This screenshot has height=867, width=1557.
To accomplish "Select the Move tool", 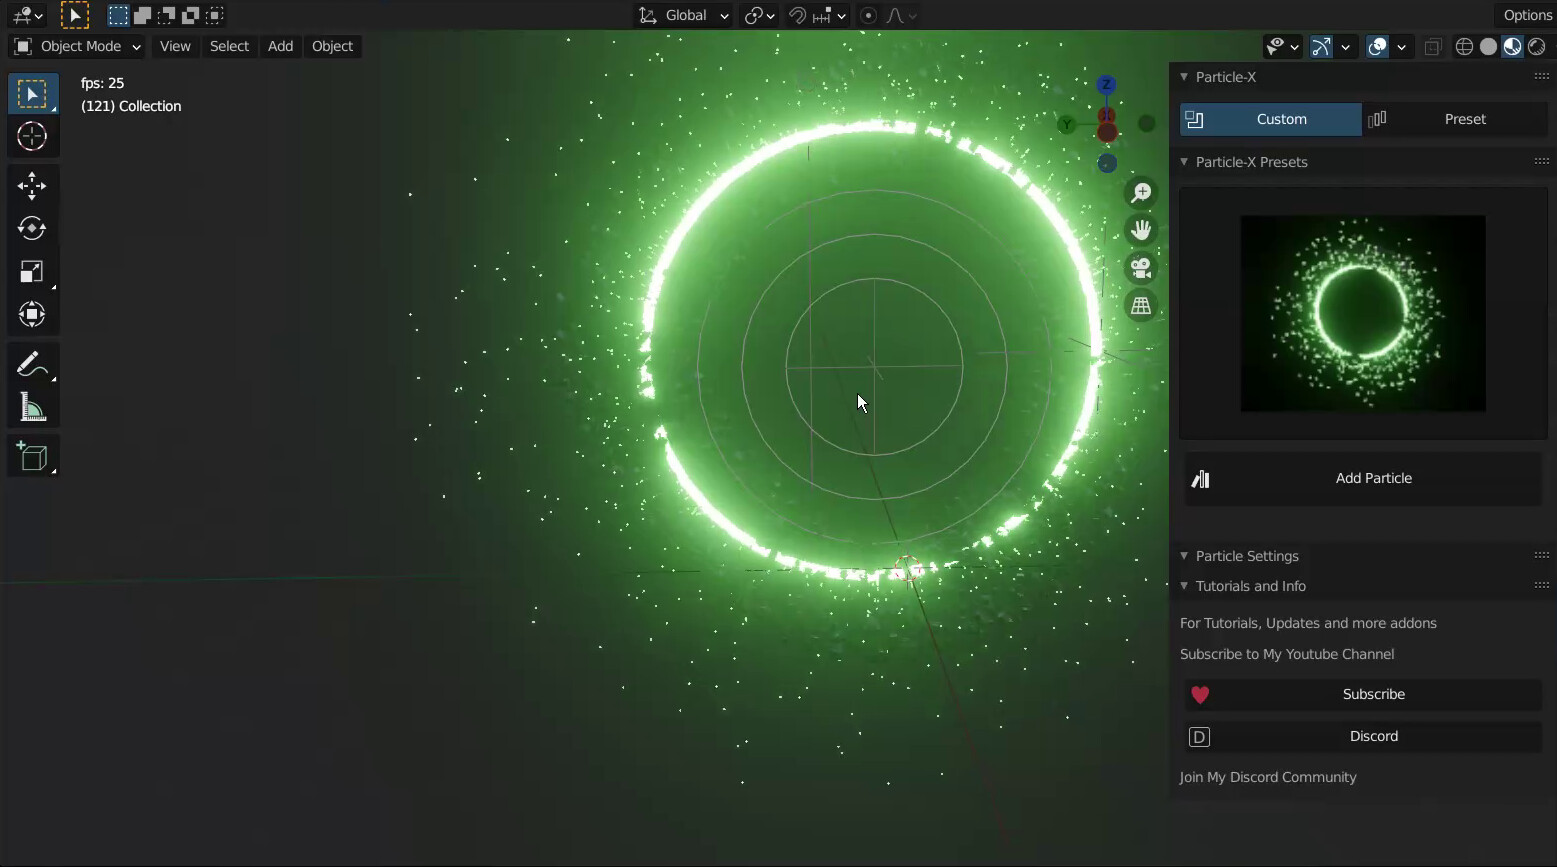I will pyautogui.click(x=33, y=186).
